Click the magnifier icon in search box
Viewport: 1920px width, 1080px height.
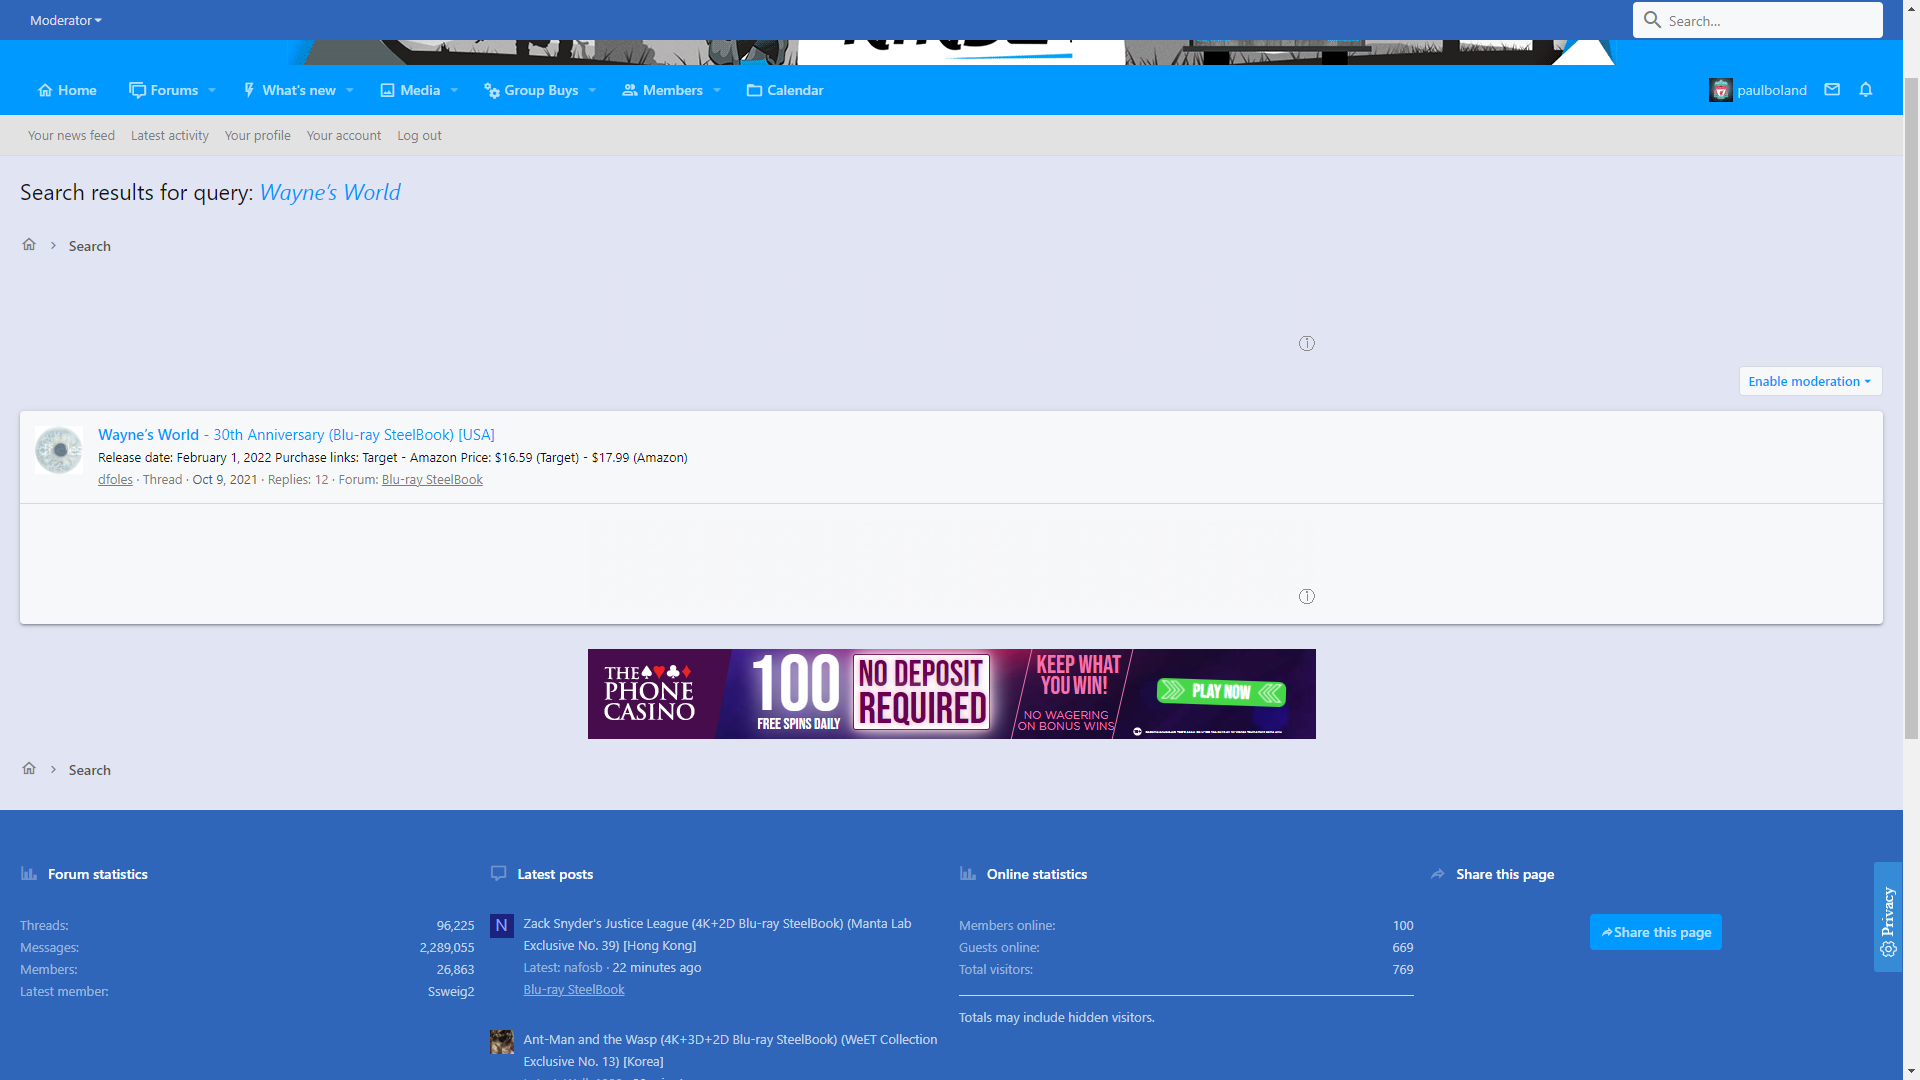1652,20
